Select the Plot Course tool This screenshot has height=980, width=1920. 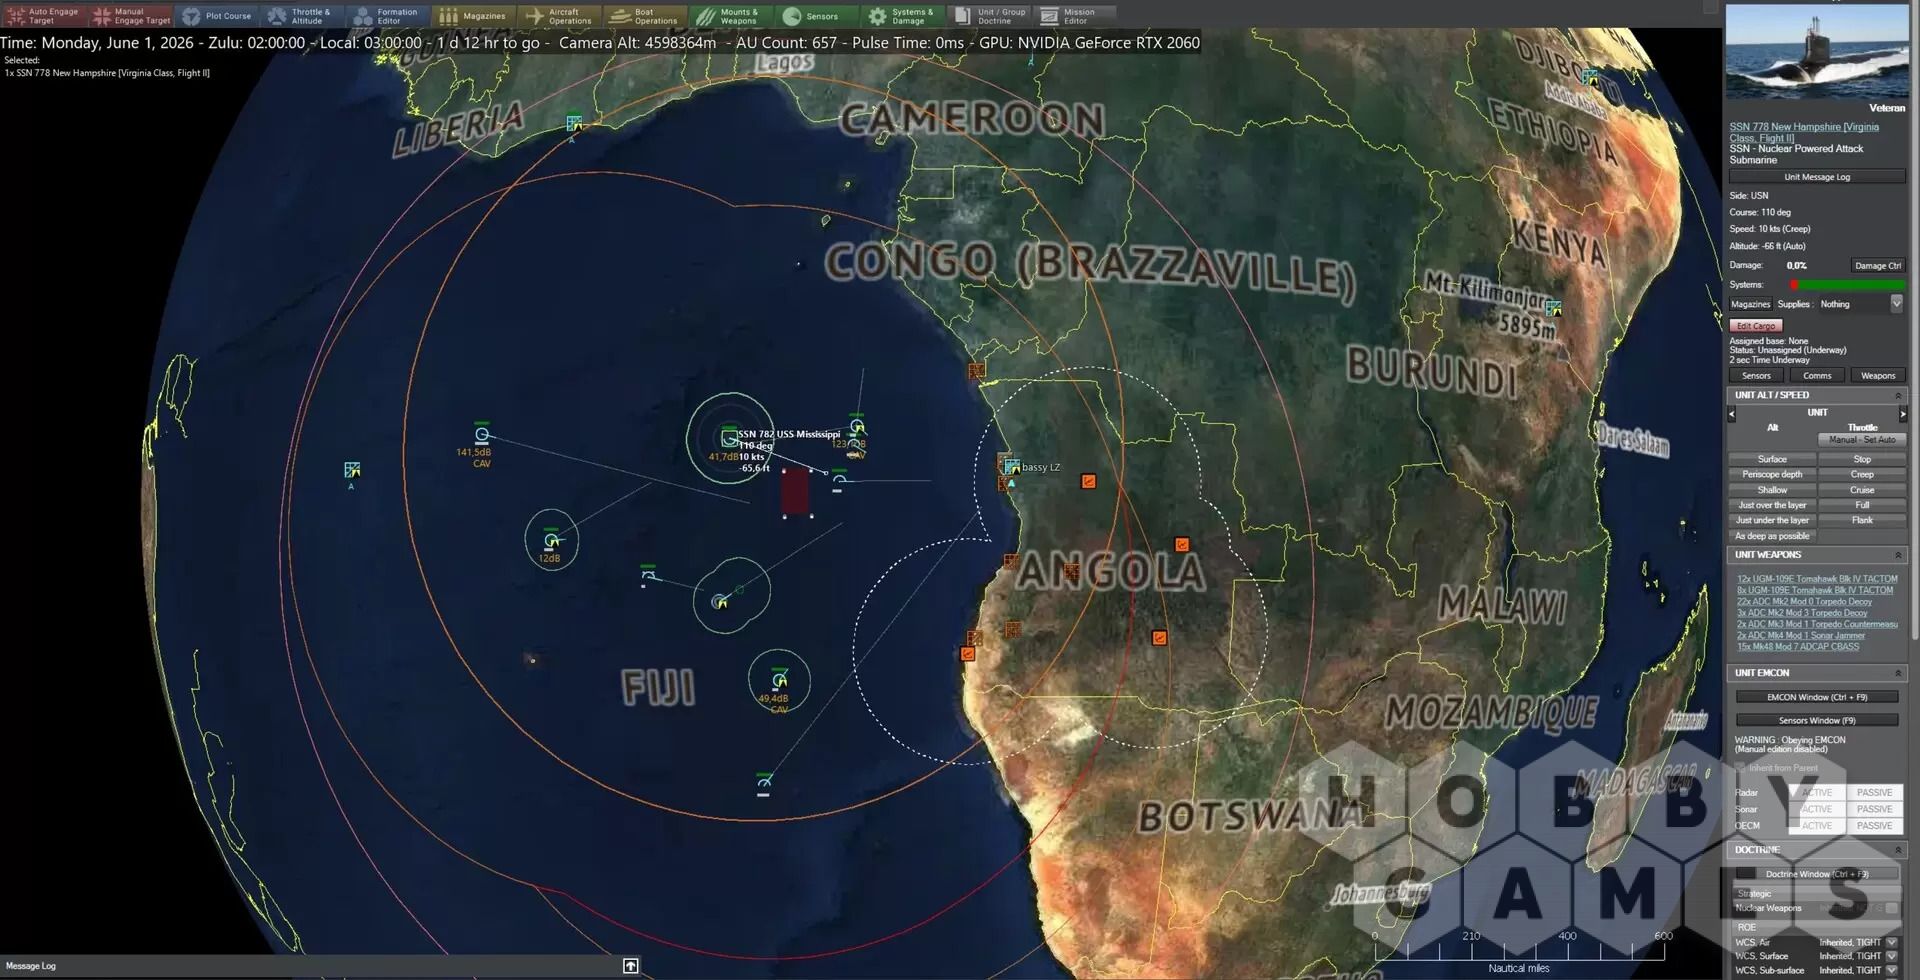[217, 16]
